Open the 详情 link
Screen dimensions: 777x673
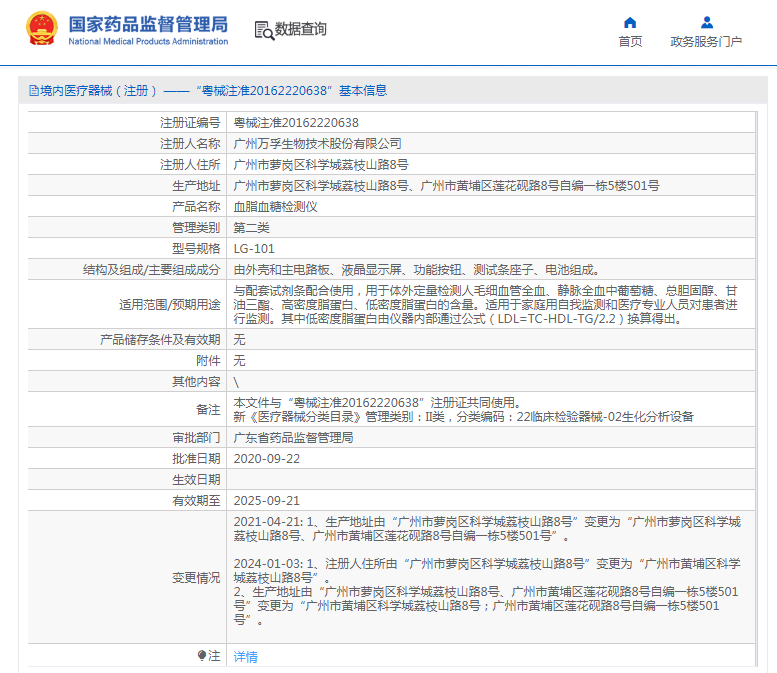click(245, 657)
